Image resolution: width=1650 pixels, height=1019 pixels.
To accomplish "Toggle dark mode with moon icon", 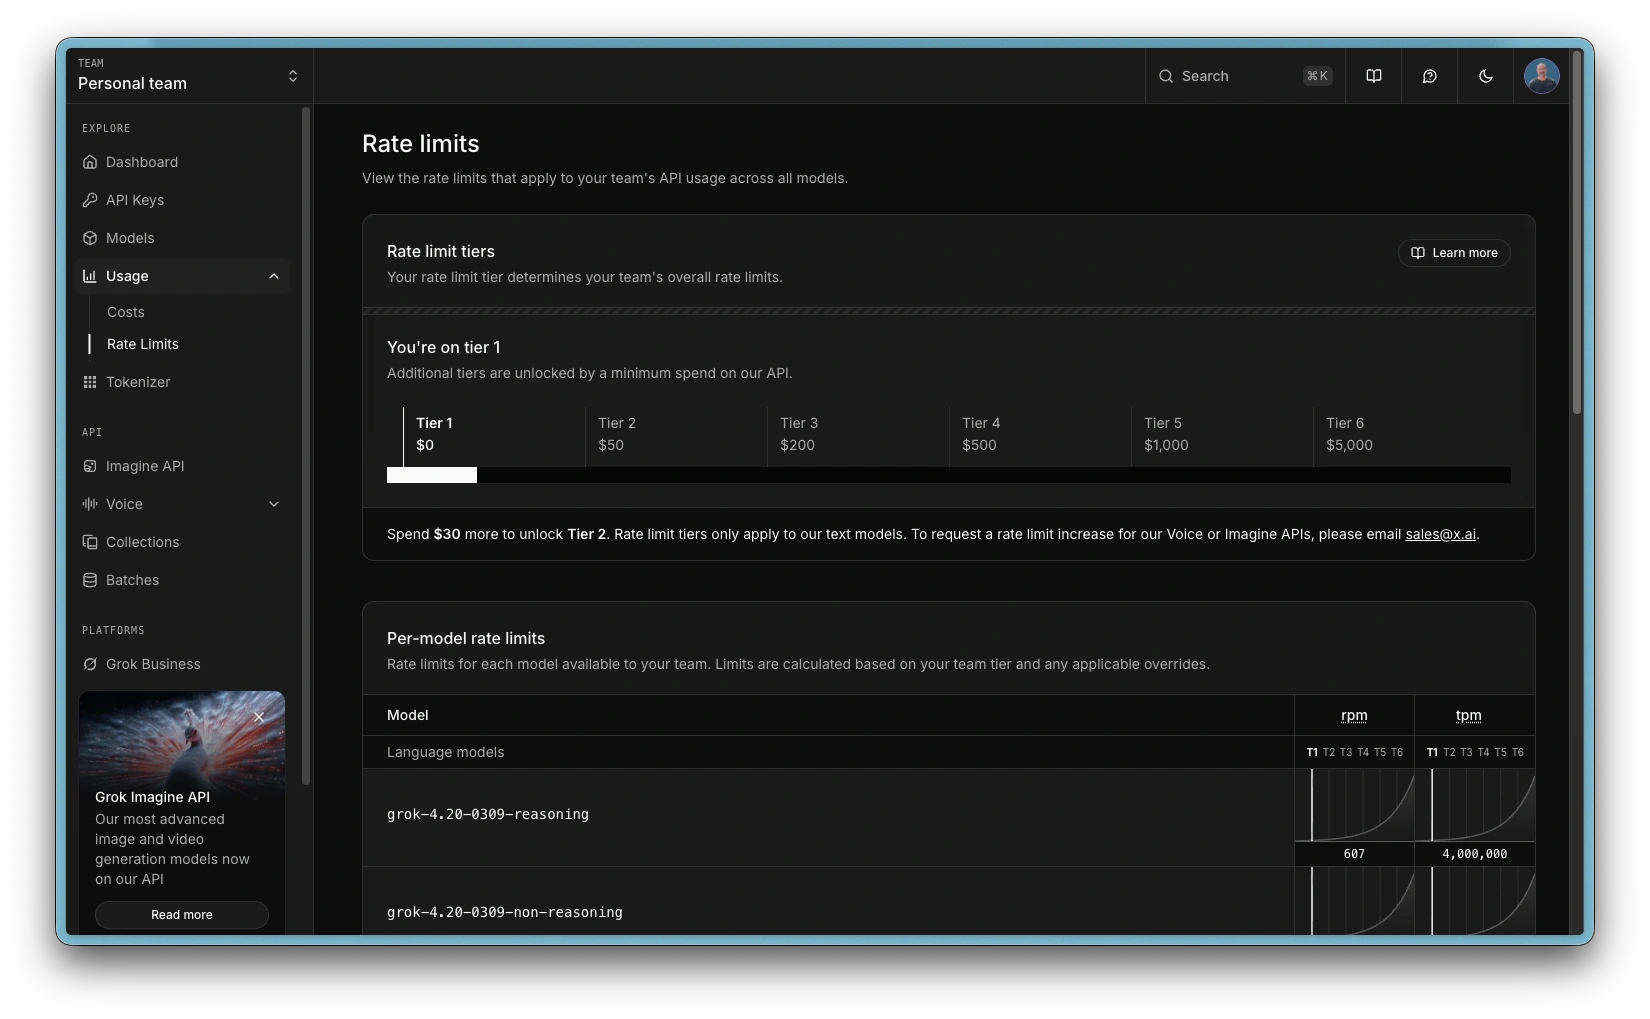I will pyautogui.click(x=1486, y=76).
